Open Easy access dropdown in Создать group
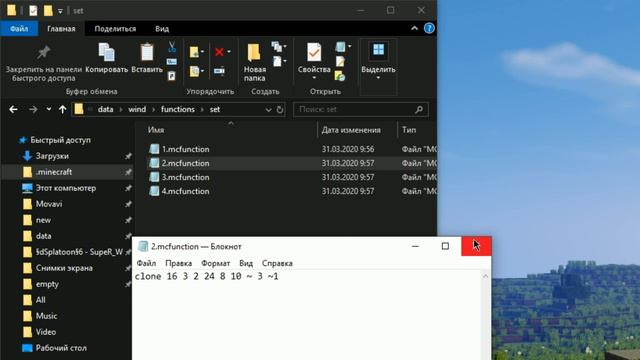This screenshot has height=360, width=640. [279, 61]
